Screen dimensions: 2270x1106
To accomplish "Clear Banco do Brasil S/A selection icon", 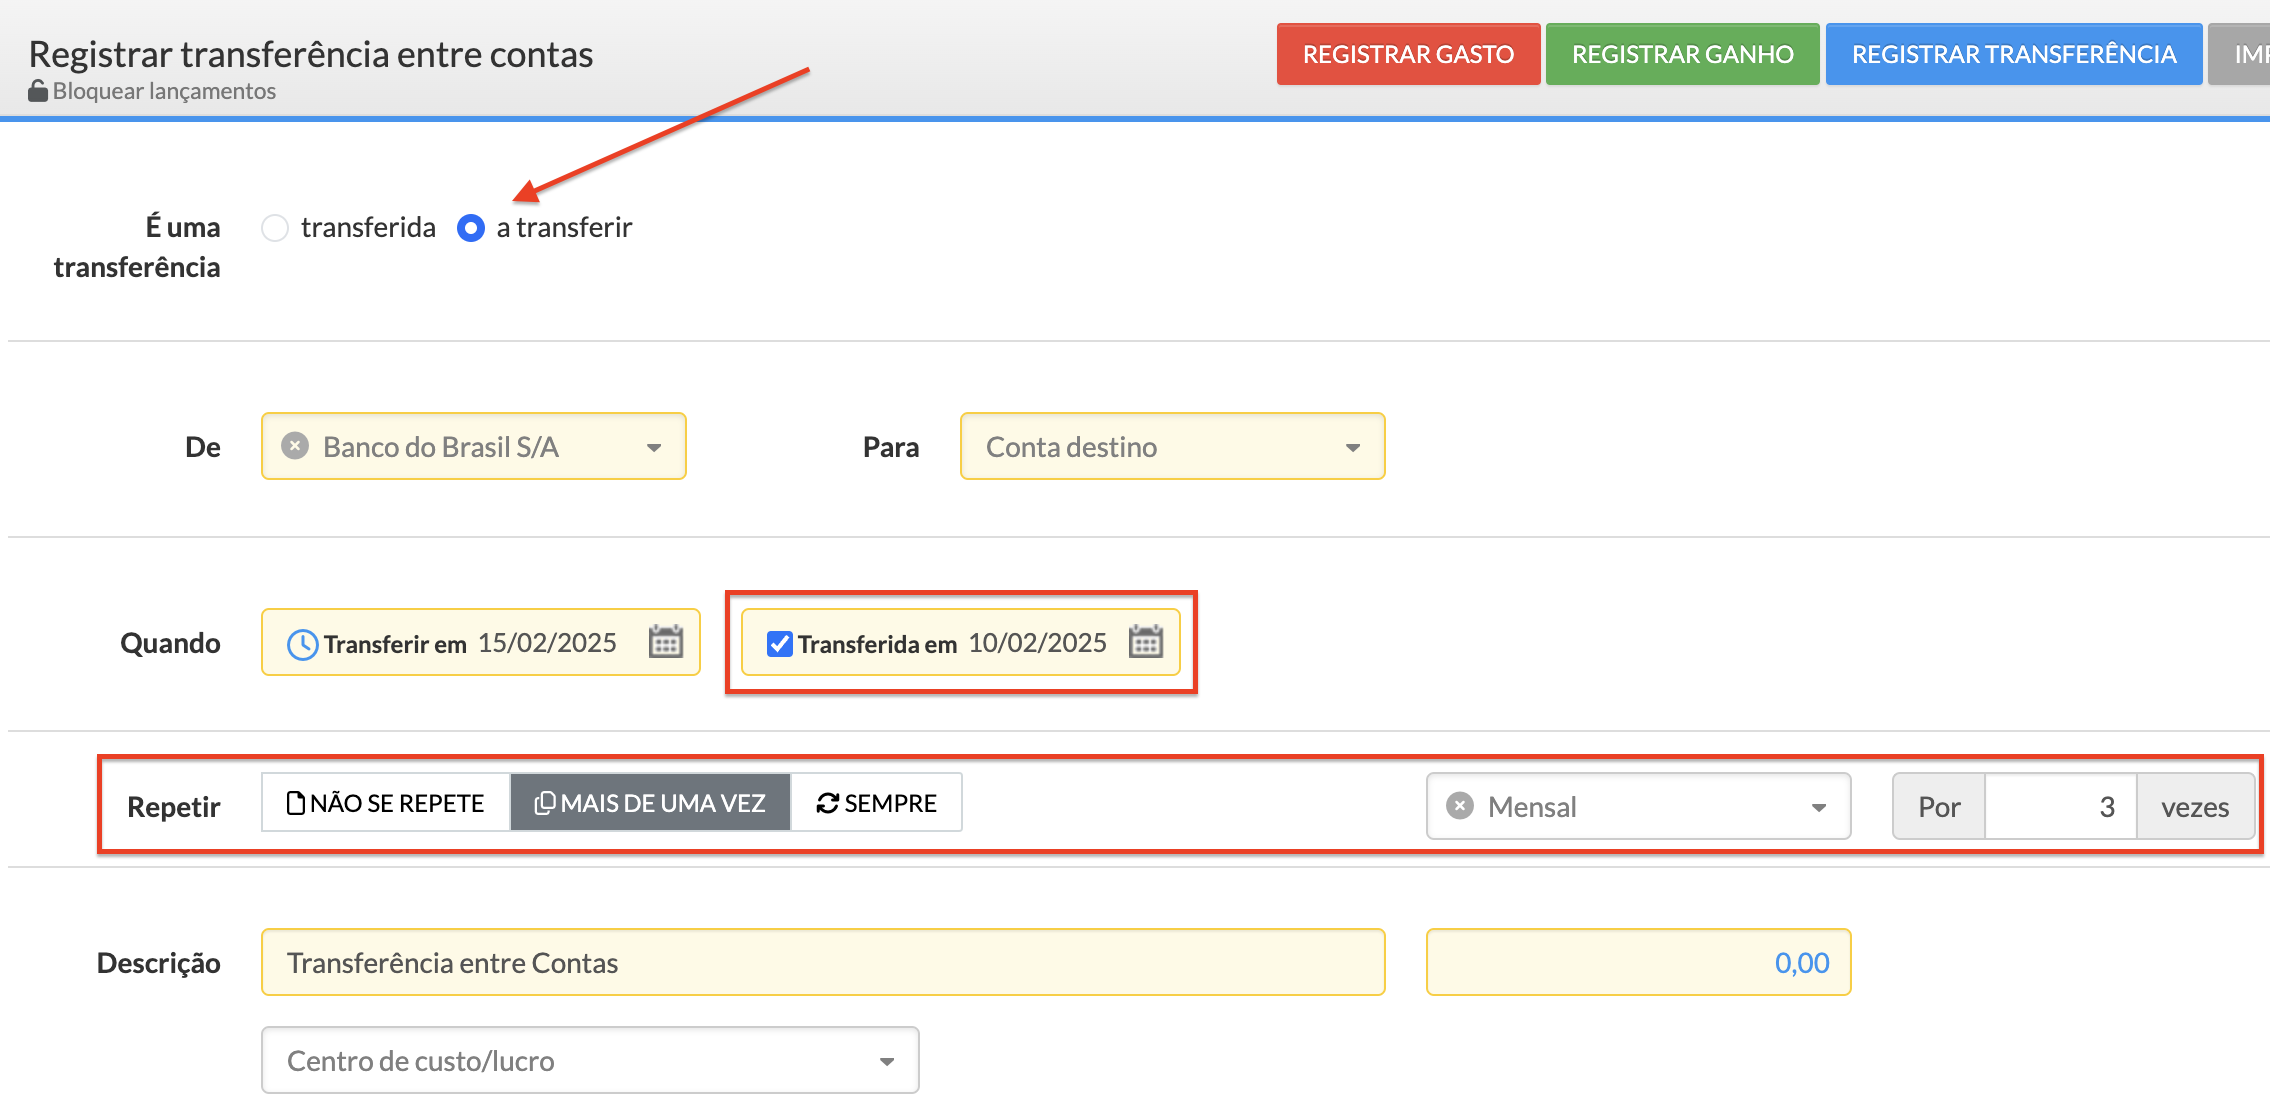I will [x=295, y=446].
